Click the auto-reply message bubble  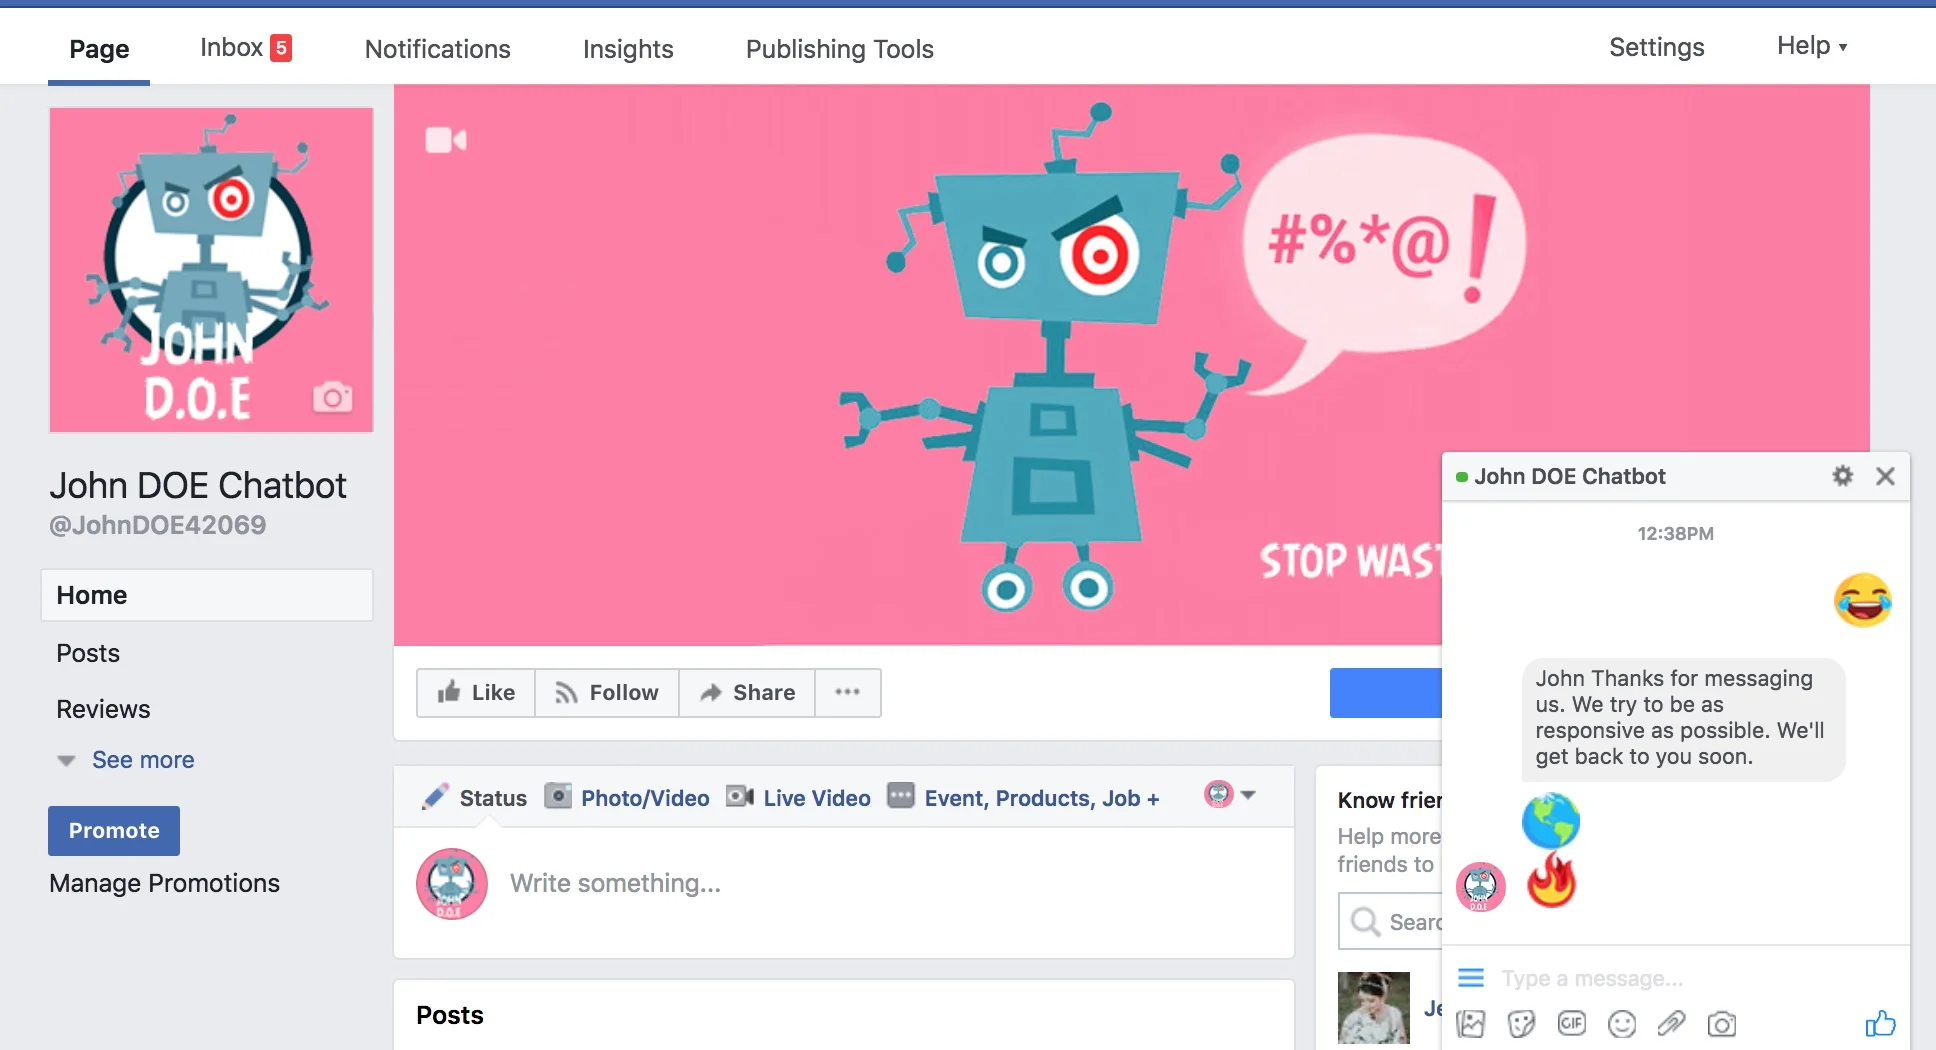pos(1683,718)
